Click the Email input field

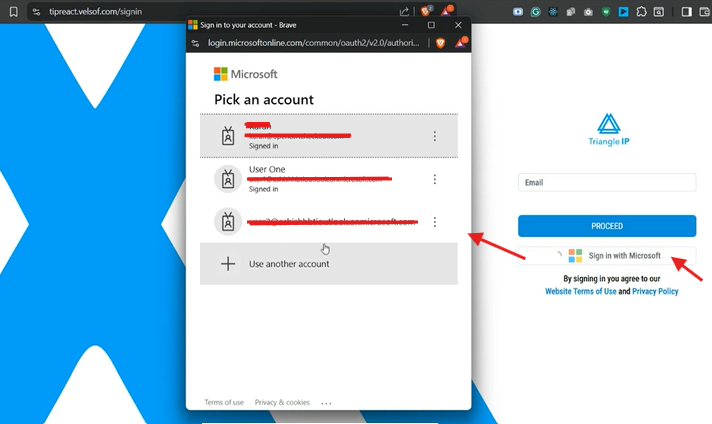(x=607, y=183)
